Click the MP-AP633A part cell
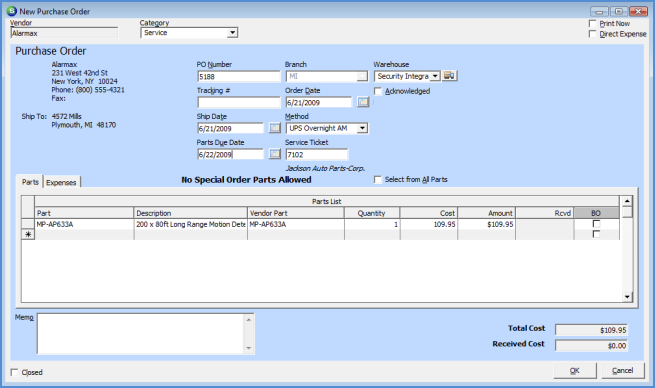 84,224
